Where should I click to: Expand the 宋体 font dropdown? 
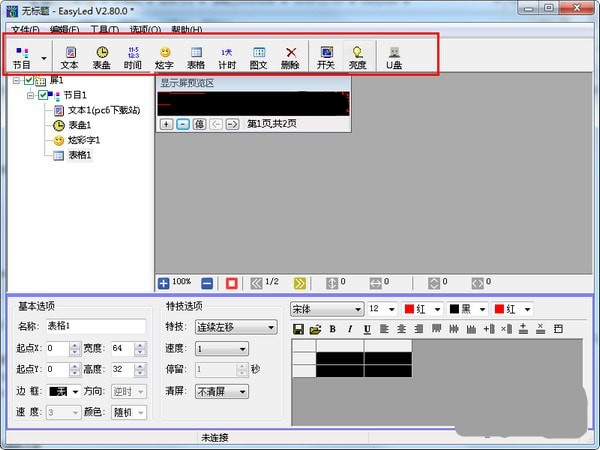(x=327, y=309)
